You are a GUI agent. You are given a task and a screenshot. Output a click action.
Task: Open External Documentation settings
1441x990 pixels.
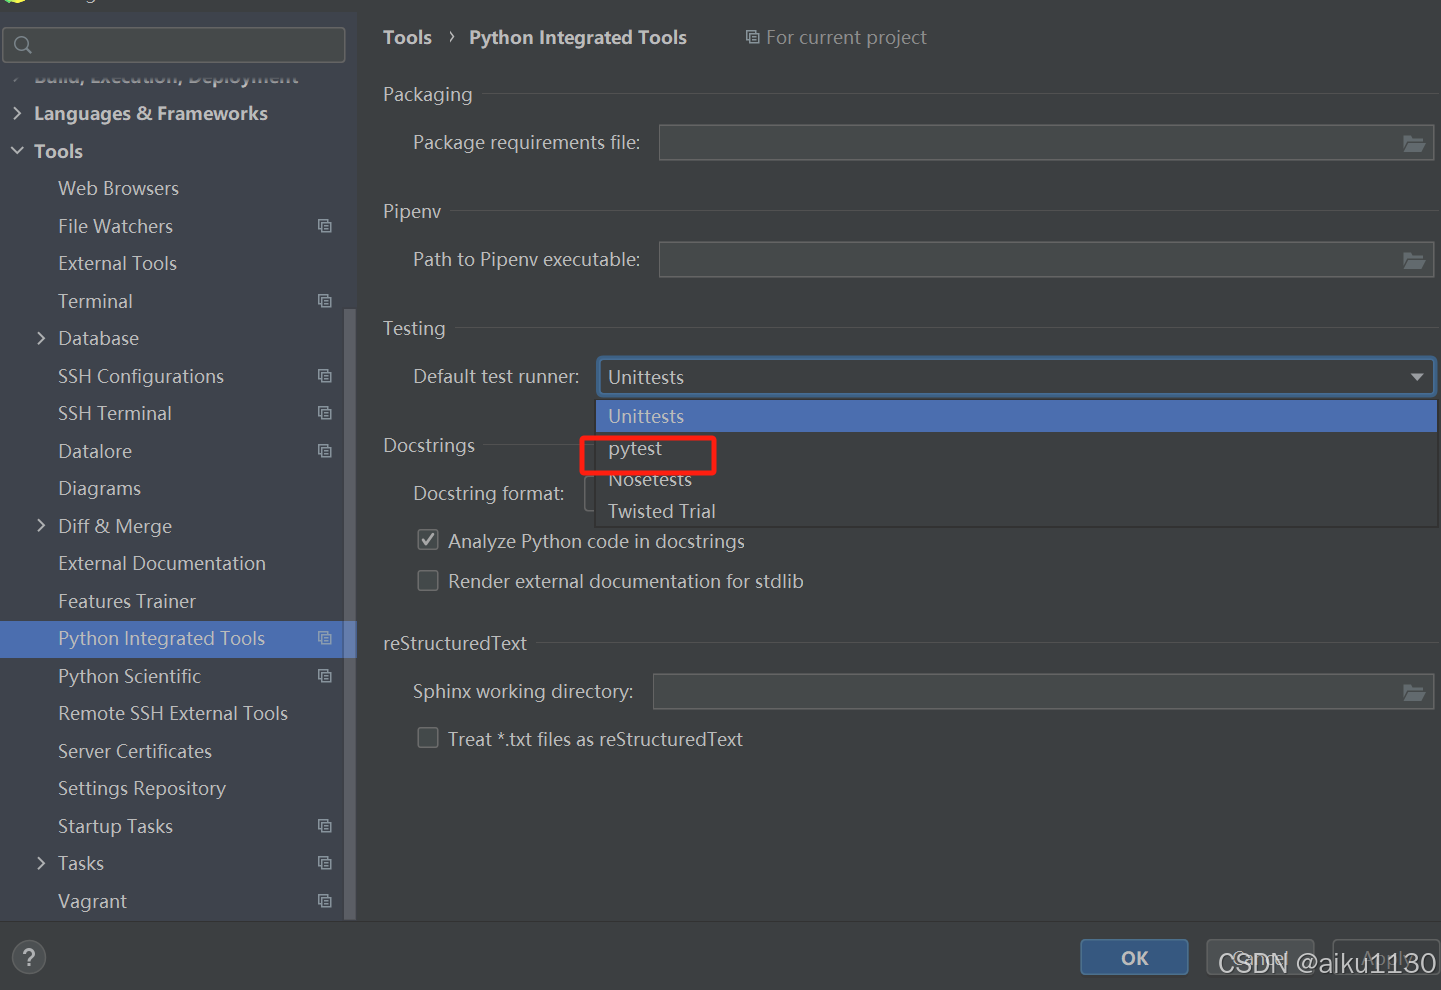point(162,563)
